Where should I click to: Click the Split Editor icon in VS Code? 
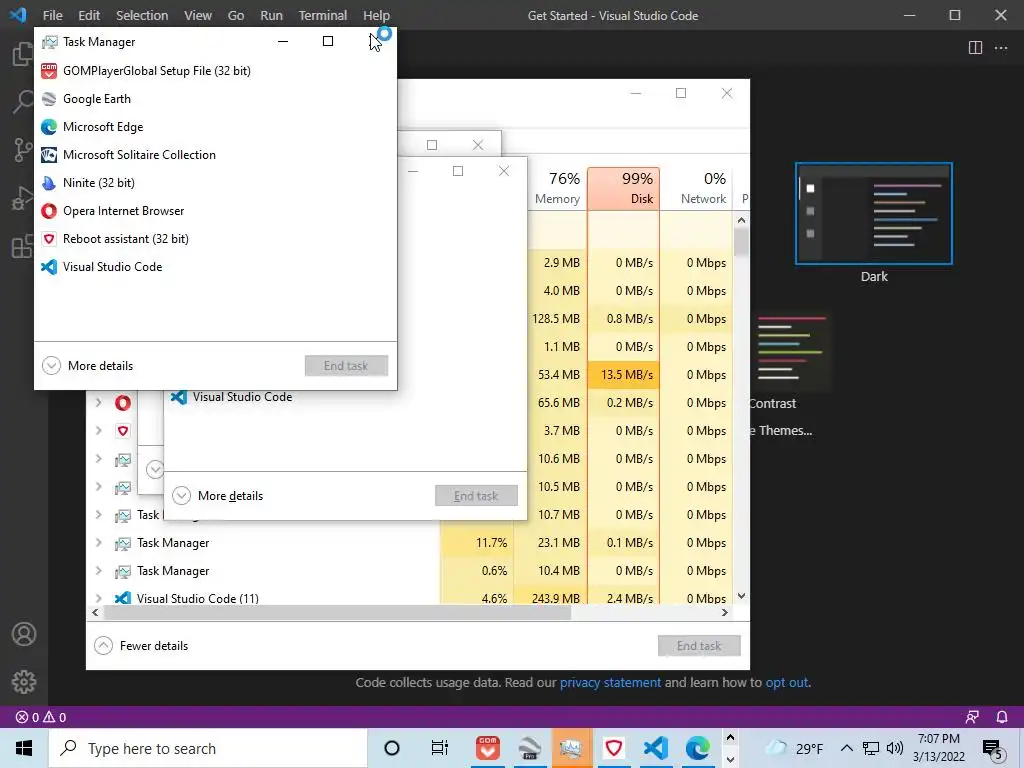pos(975,48)
